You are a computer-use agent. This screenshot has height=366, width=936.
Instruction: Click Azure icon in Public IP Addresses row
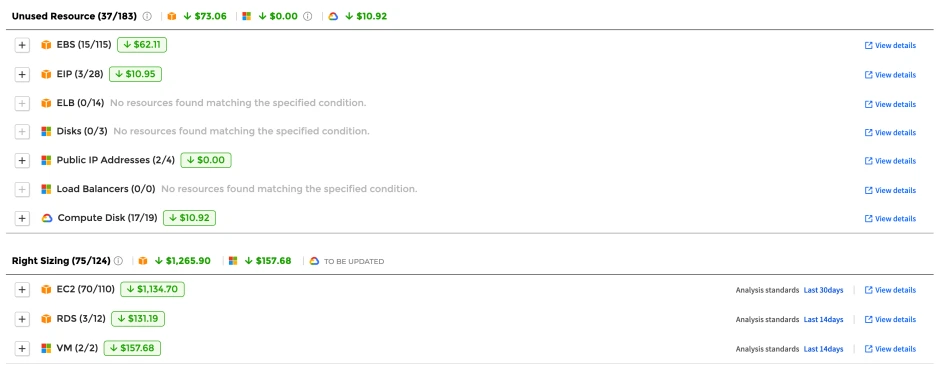[x=46, y=161]
